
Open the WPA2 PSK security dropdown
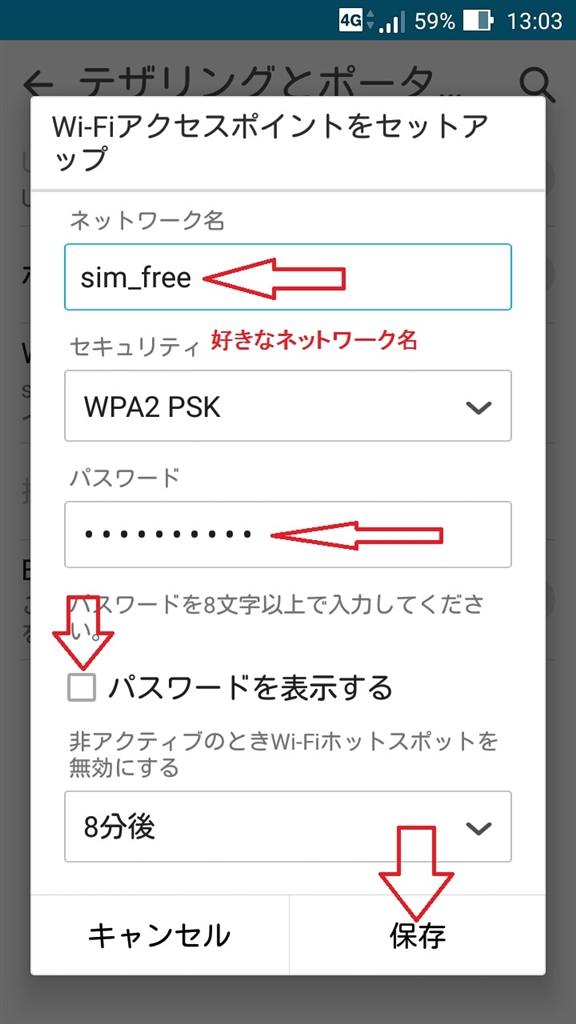(288, 406)
